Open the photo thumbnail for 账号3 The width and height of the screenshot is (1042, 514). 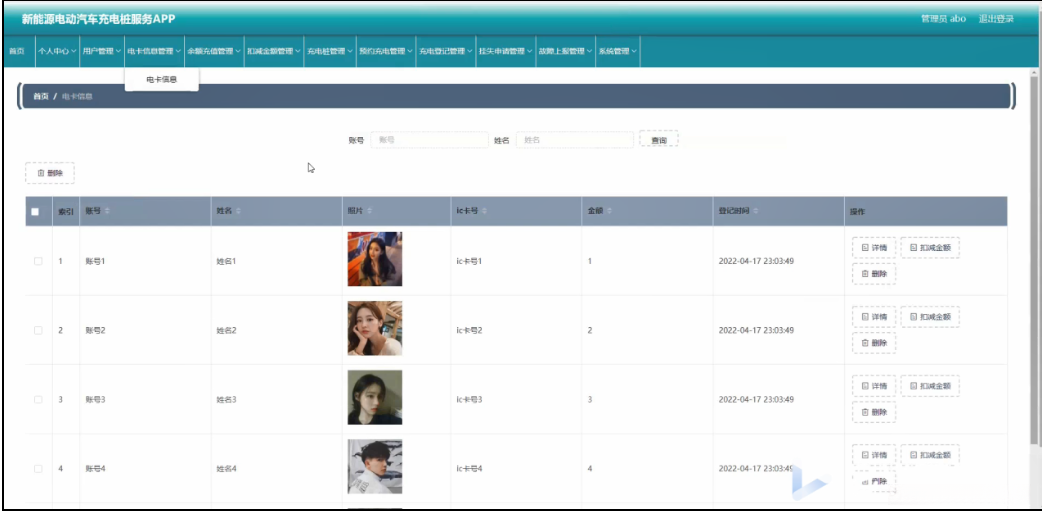[x=375, y=397]
